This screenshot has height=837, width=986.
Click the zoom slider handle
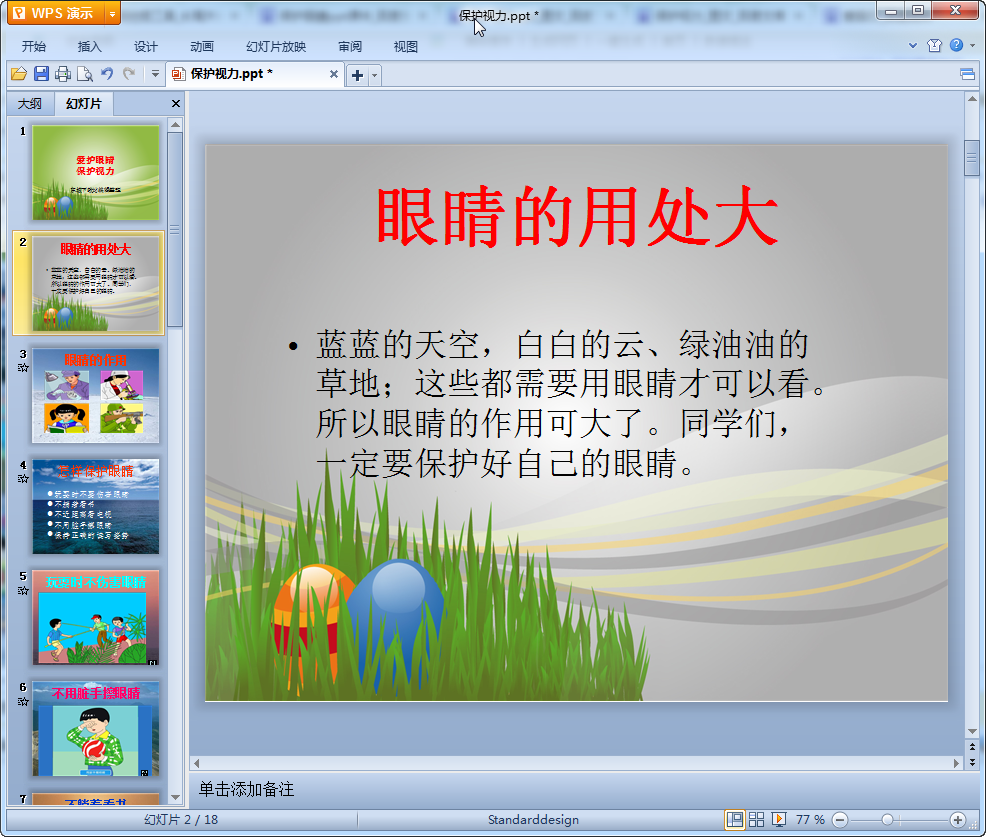(x=887, y=819)
